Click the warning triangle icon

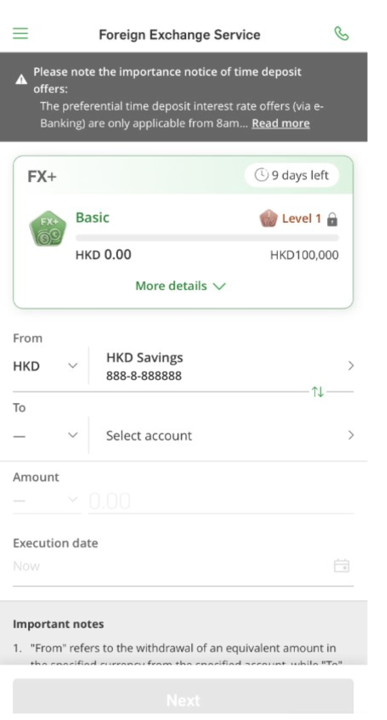21,80
